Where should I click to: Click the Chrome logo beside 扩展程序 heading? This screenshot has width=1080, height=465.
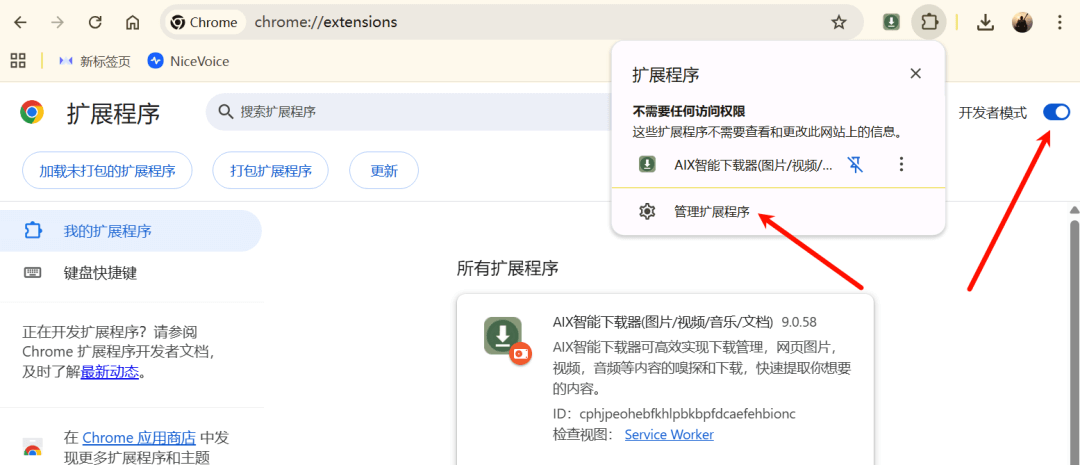(x=32, y=112)
